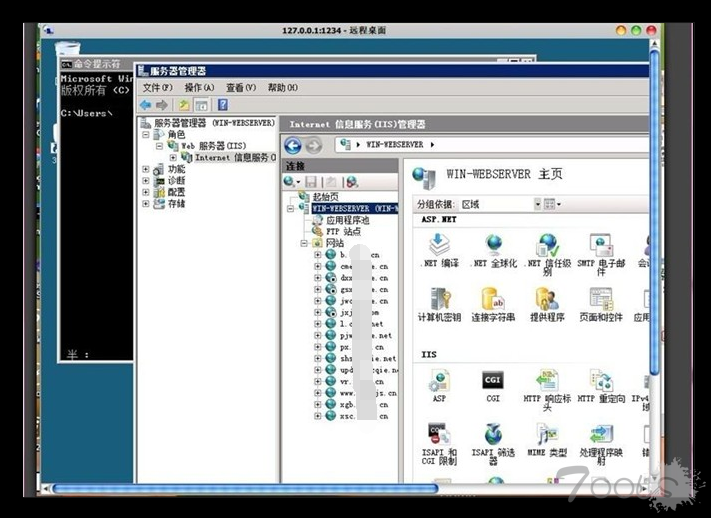Click the show/hide console tree toolbar icon
711x518 pixels.
[x=201, y=105]
